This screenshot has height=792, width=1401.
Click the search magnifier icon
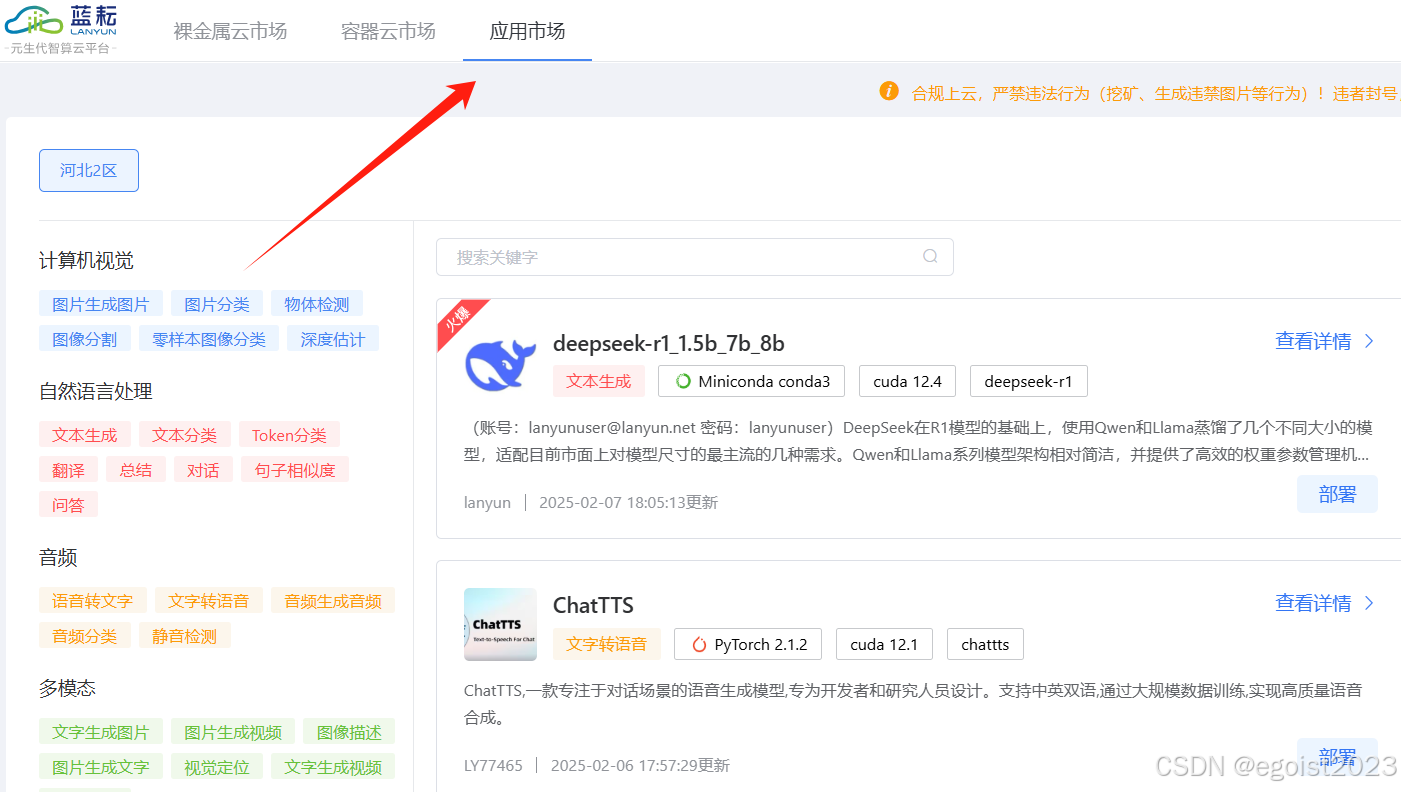[930, 257]
